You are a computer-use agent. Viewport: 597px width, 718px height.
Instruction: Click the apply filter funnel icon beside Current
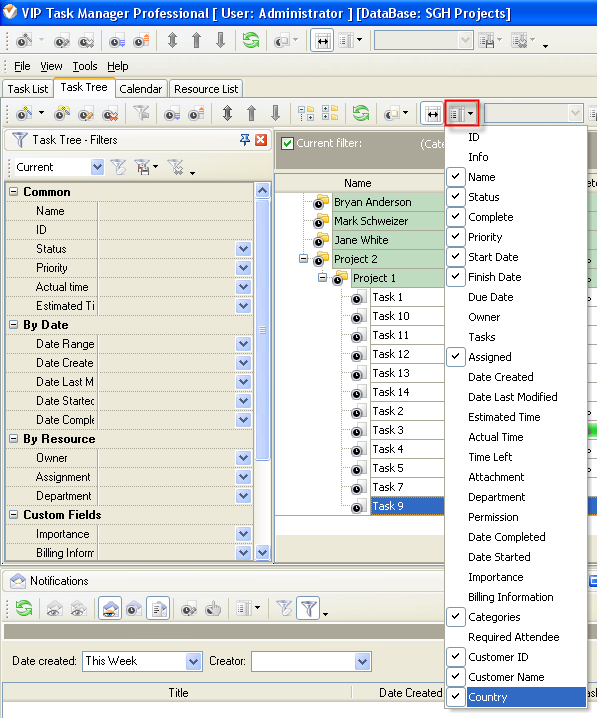118,167
